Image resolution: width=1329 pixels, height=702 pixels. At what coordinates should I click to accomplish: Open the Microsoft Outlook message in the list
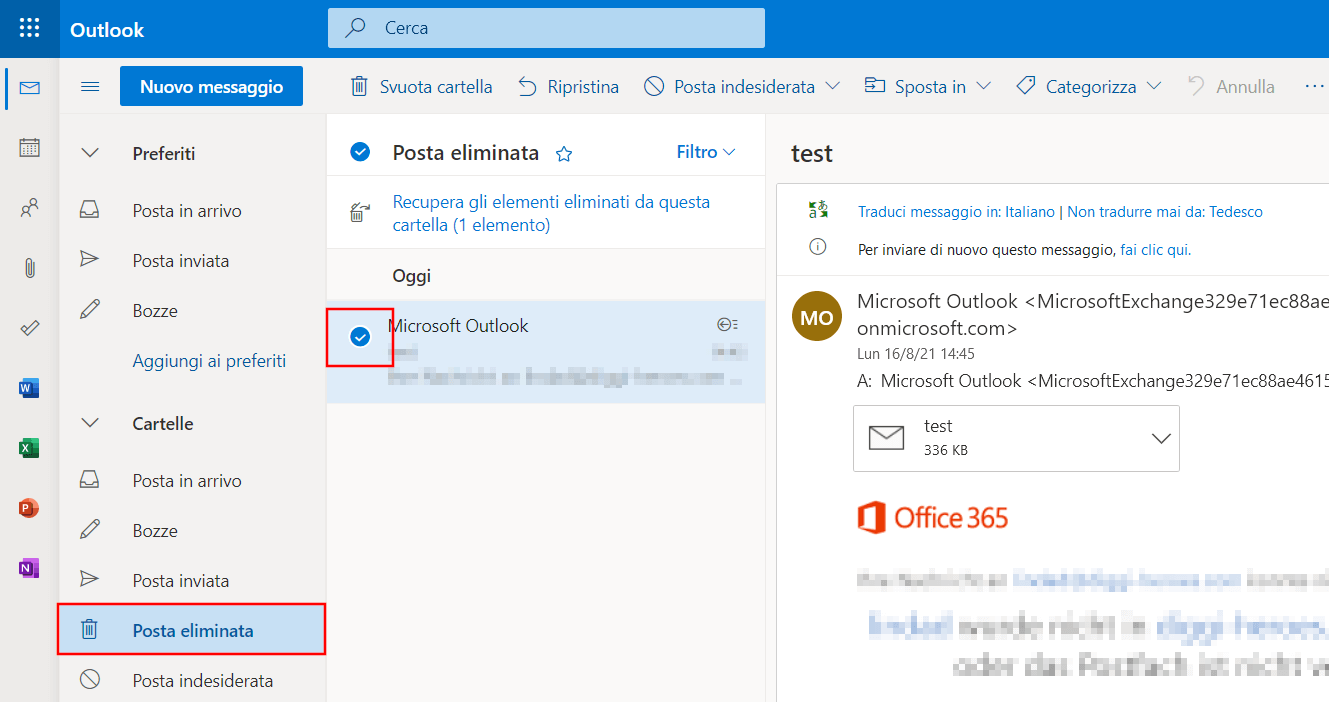point(546,352)
